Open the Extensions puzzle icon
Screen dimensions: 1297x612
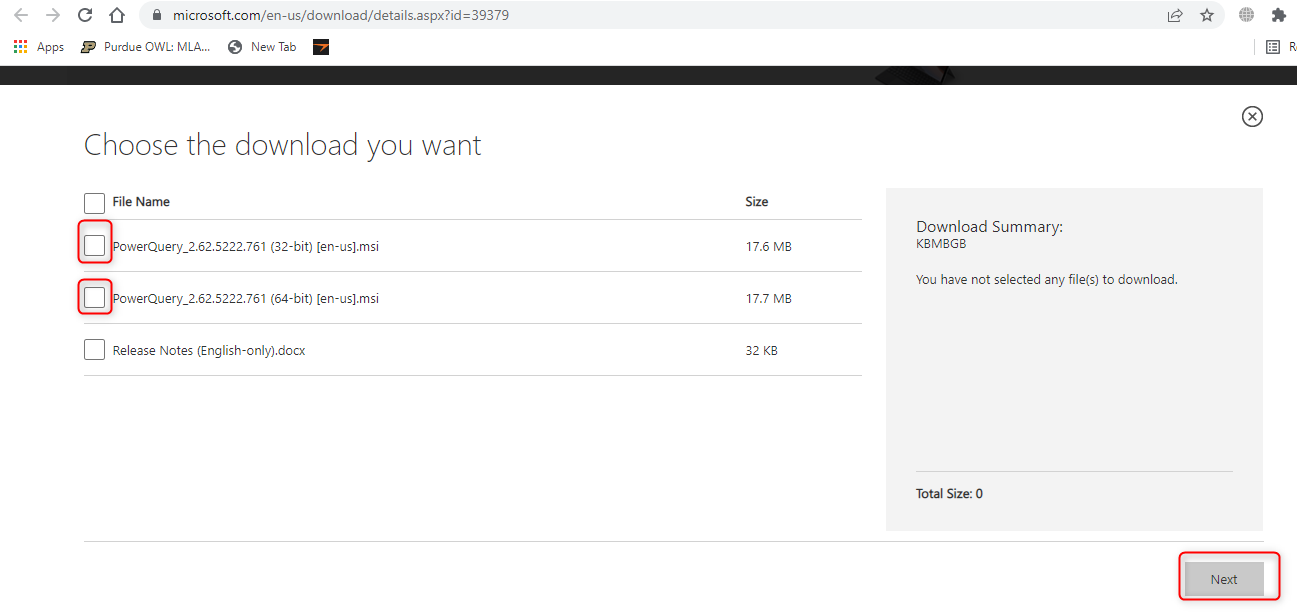tap(1278, 16)
